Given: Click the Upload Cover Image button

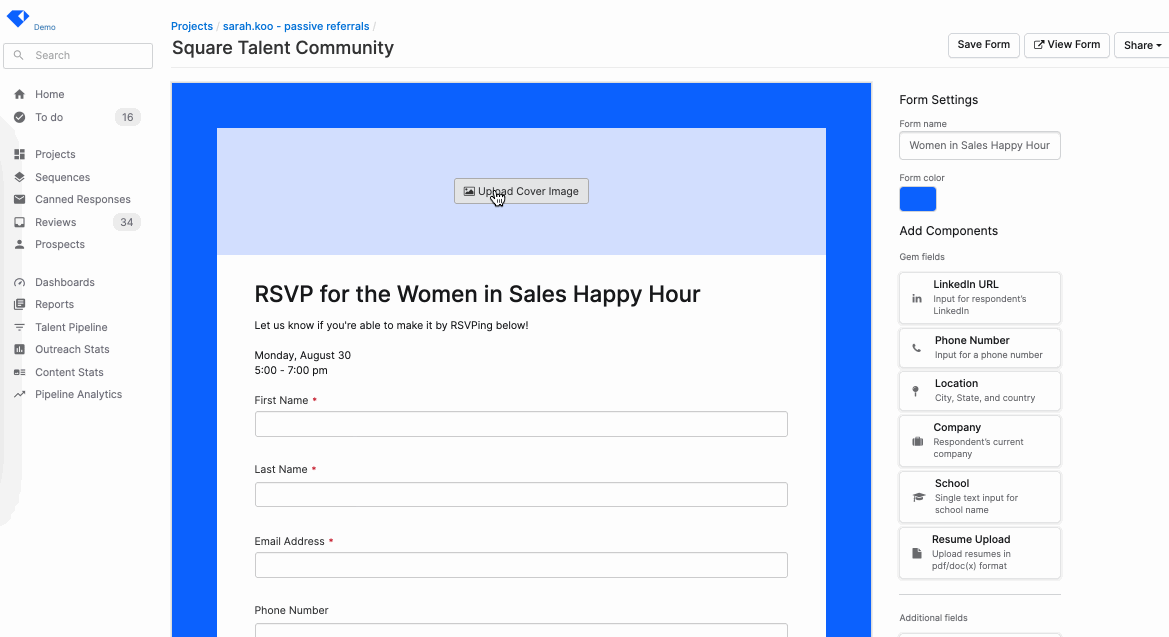Looking at the screenshot, I should (521, 191).
